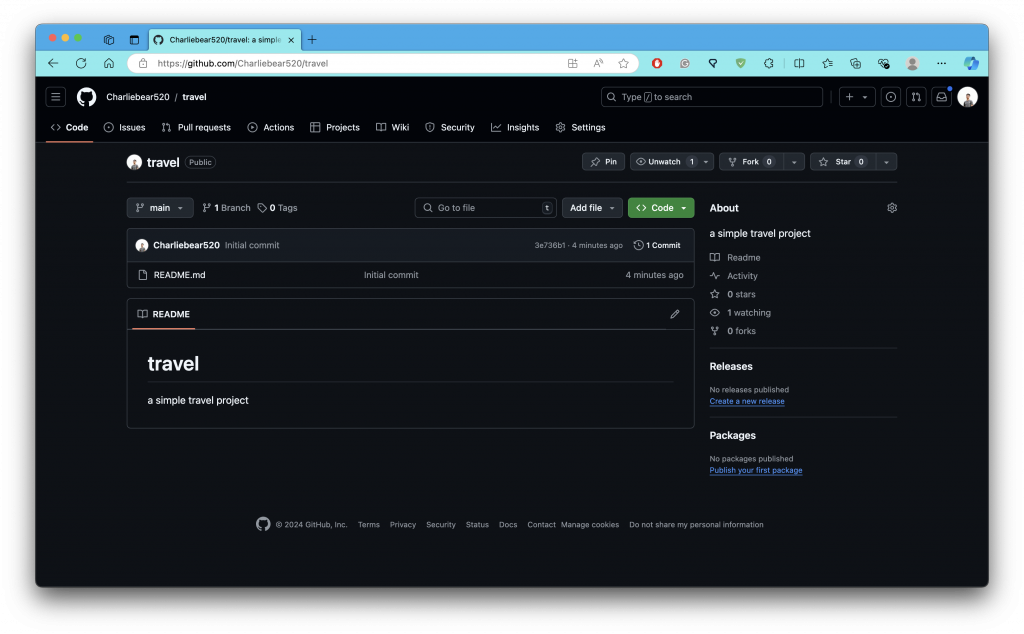Expand the Star lists dropdown arrow
Screen dimensions: 1024x634
tap(886, 162)
